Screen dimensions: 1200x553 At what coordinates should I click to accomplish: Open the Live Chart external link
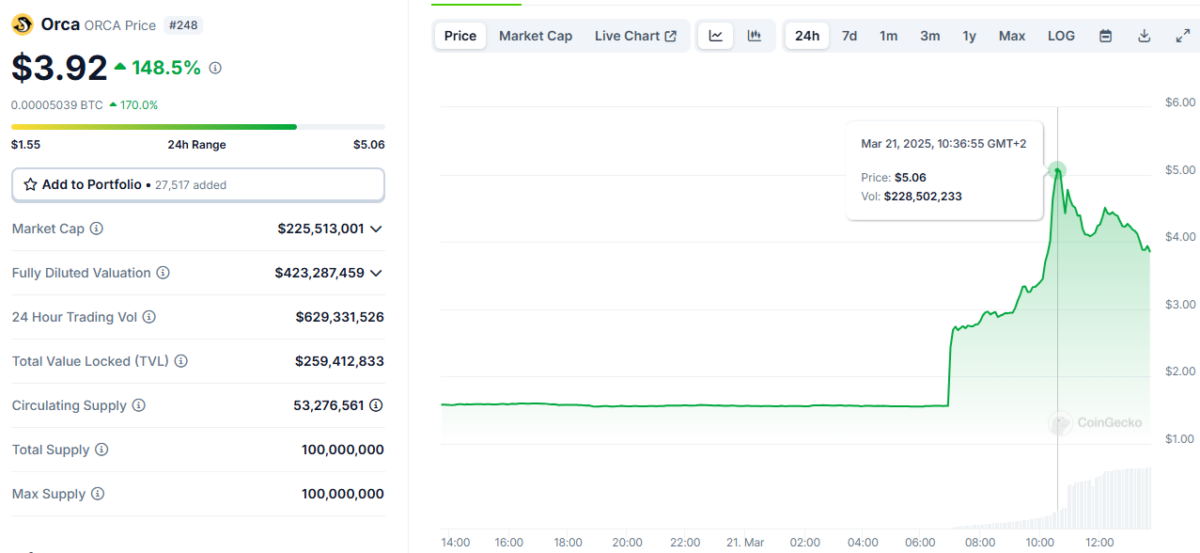coord(636,36)
